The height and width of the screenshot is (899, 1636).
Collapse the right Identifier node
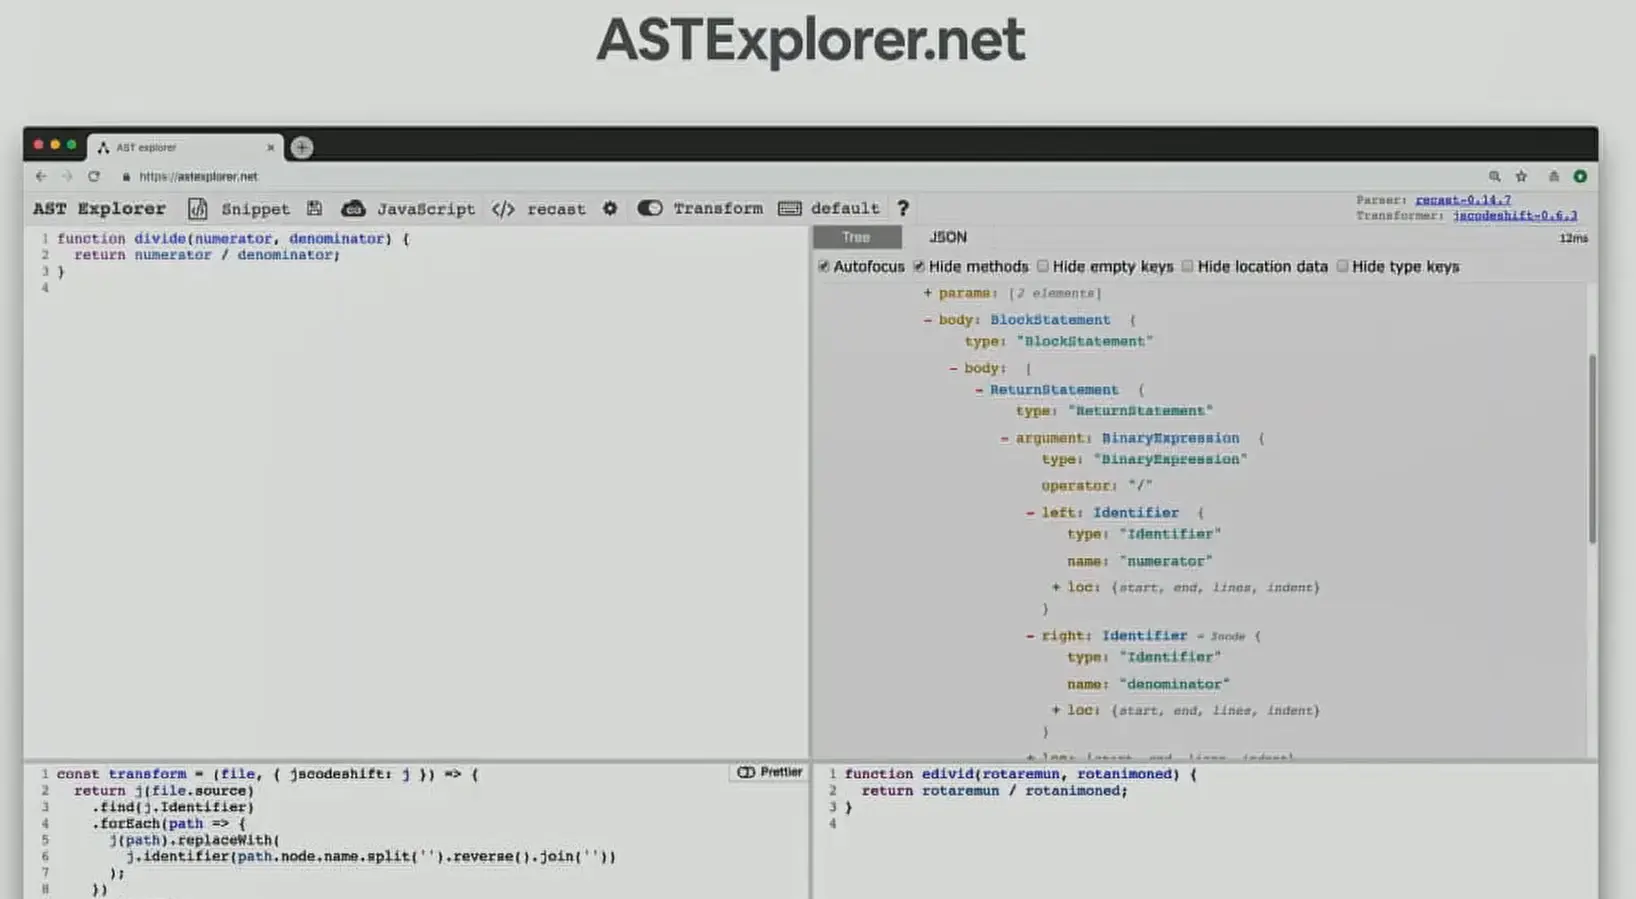(x=1030, y=635)
